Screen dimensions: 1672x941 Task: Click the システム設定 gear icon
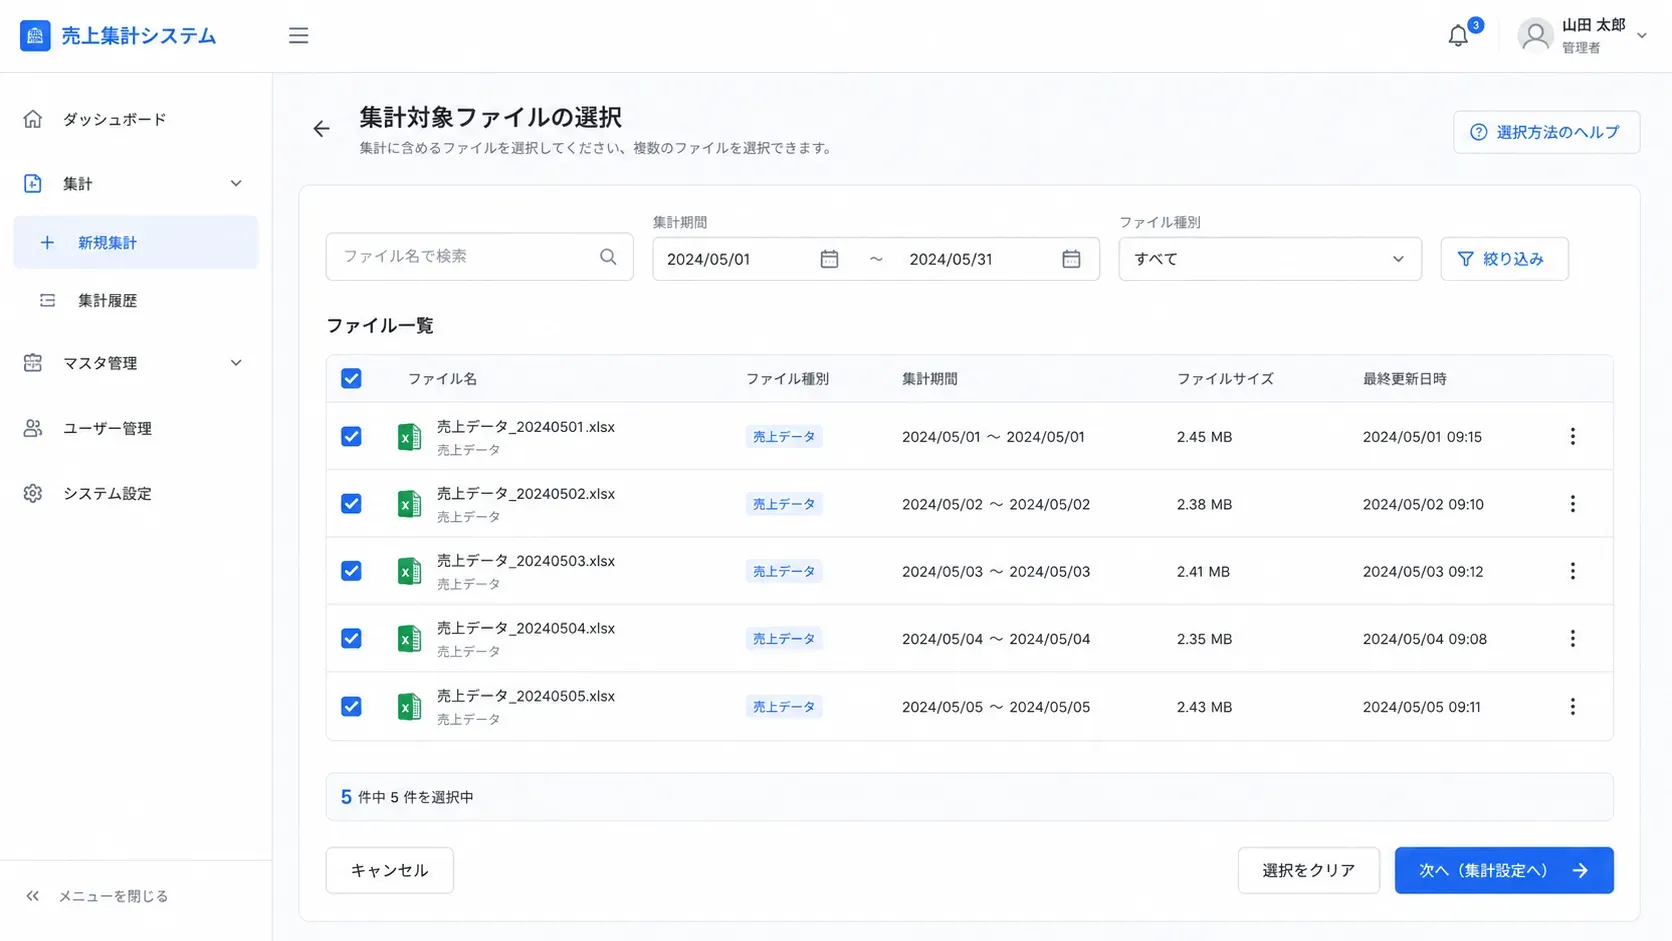pyautogui.click(x=33, y=493)
